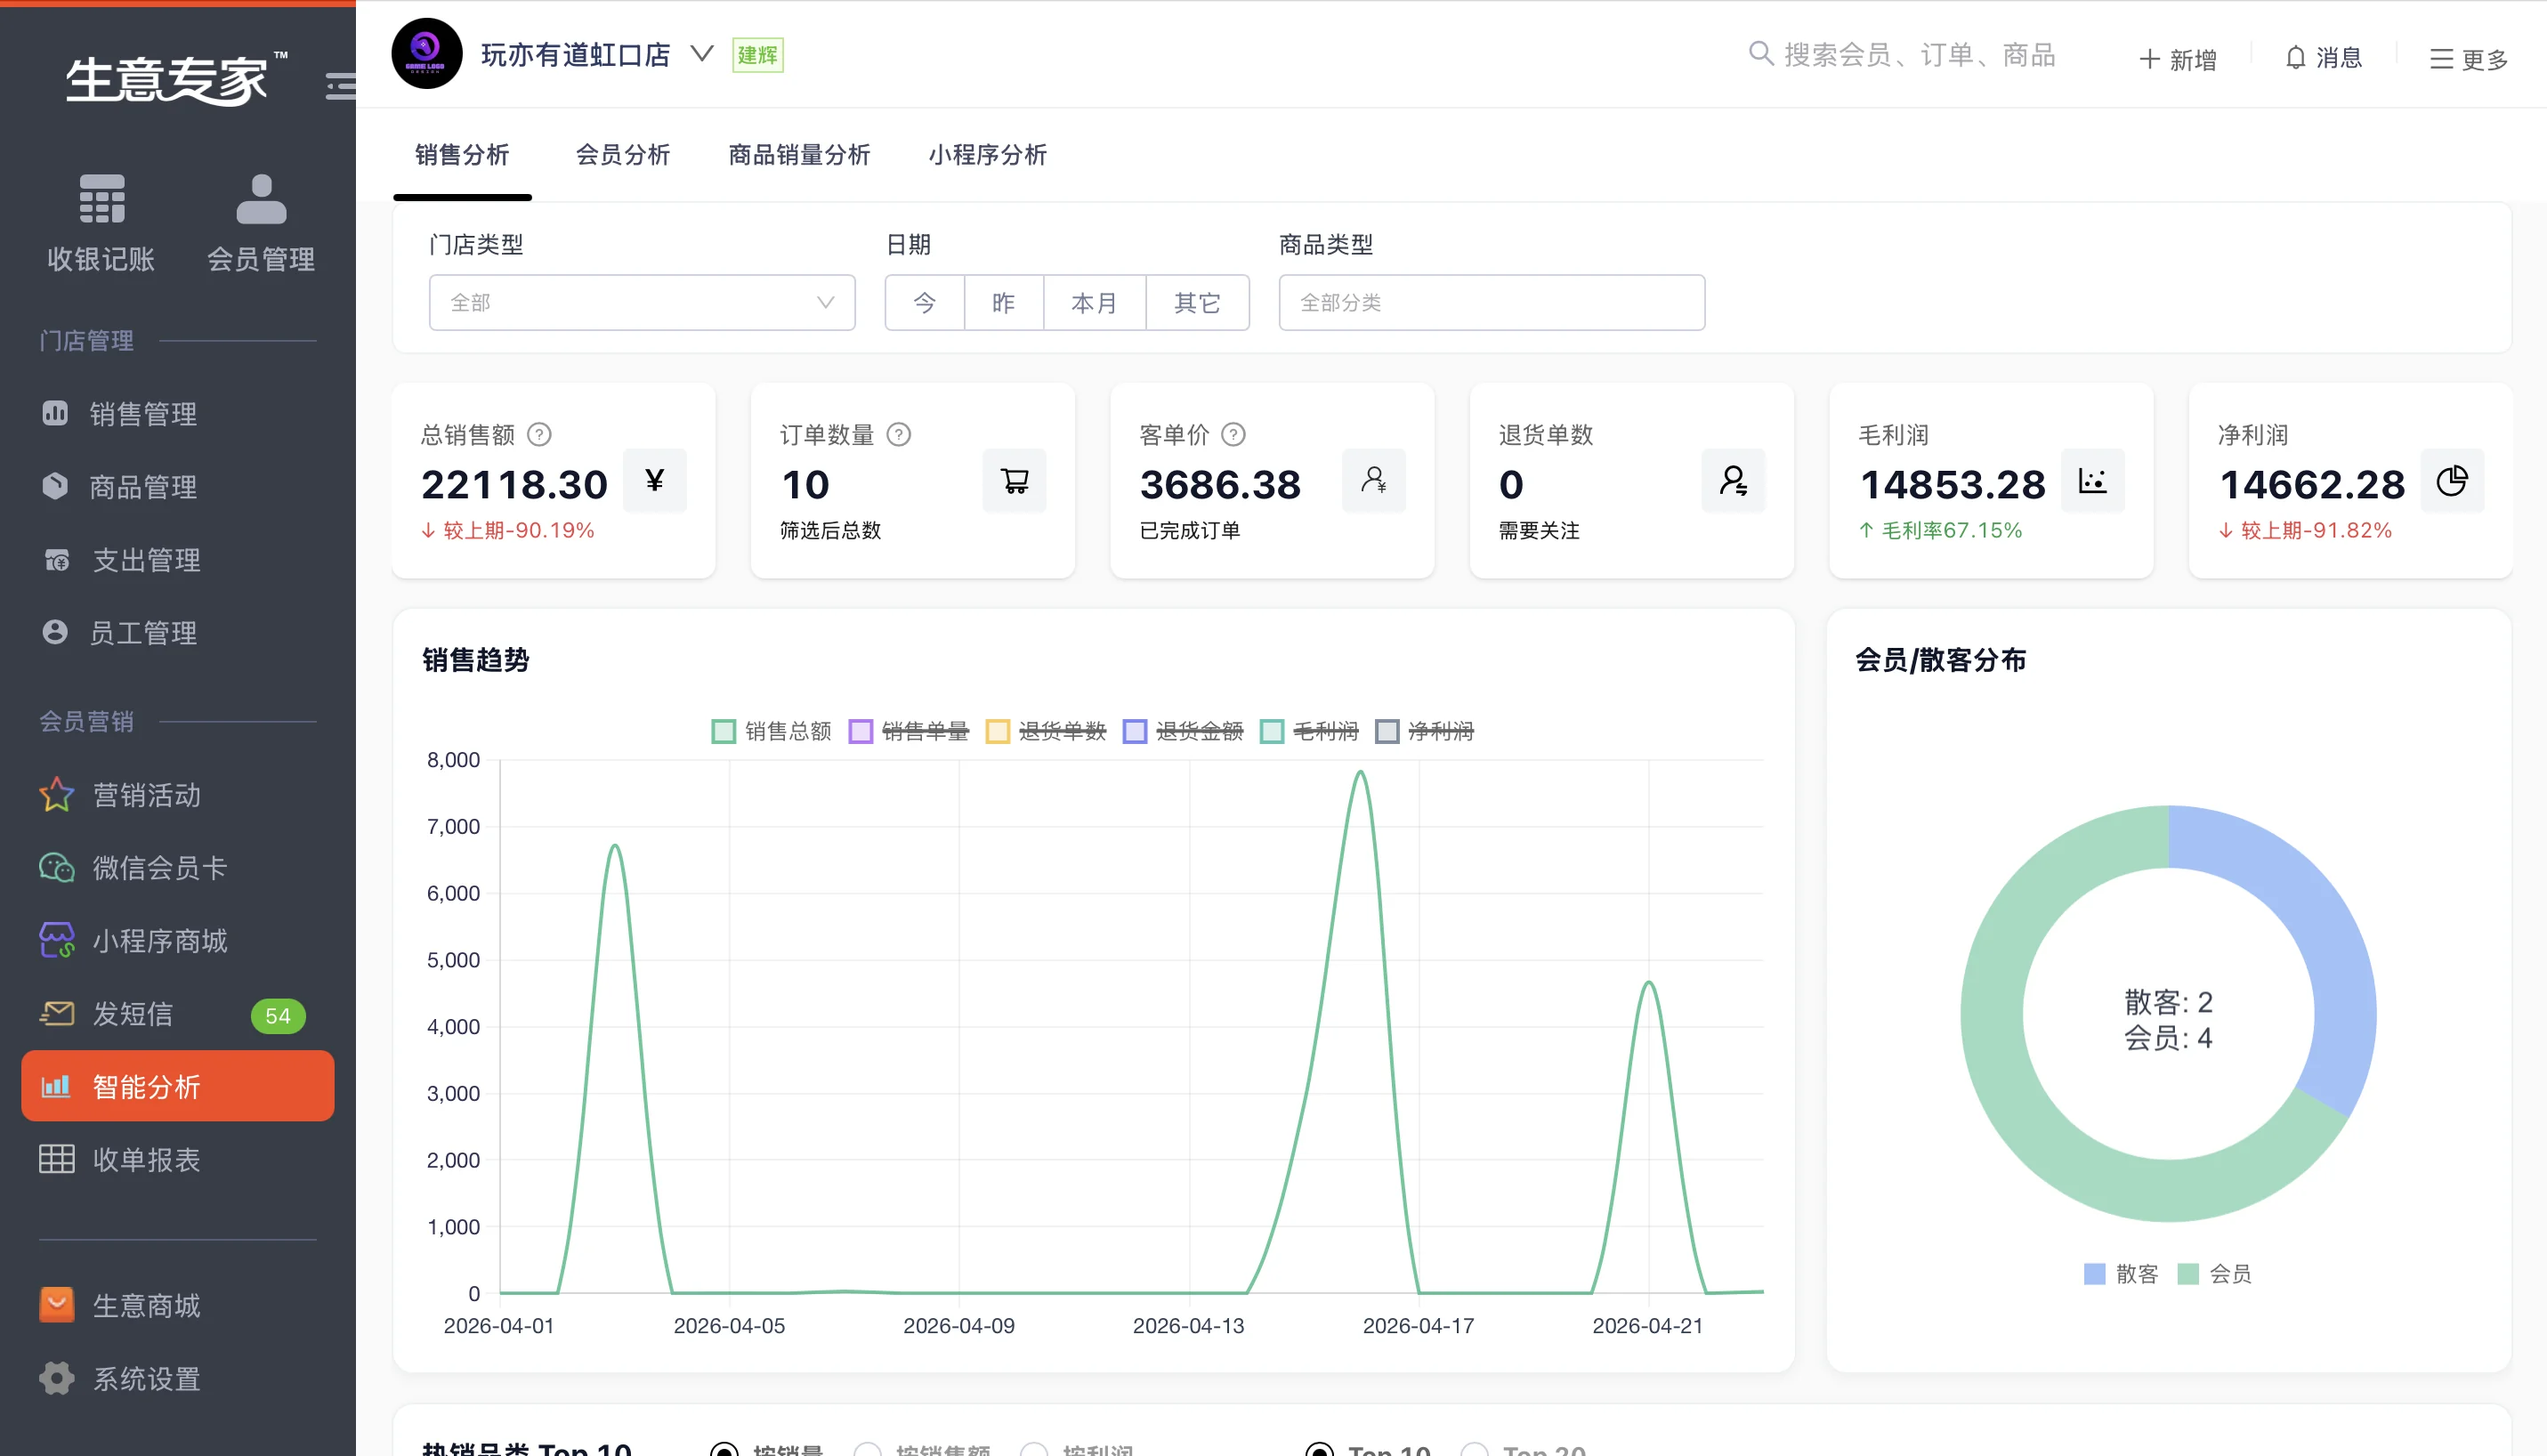The image size is (2547, 1456).
Task: Click the 散客 legend color swatch
Action: (2094, 1274)
